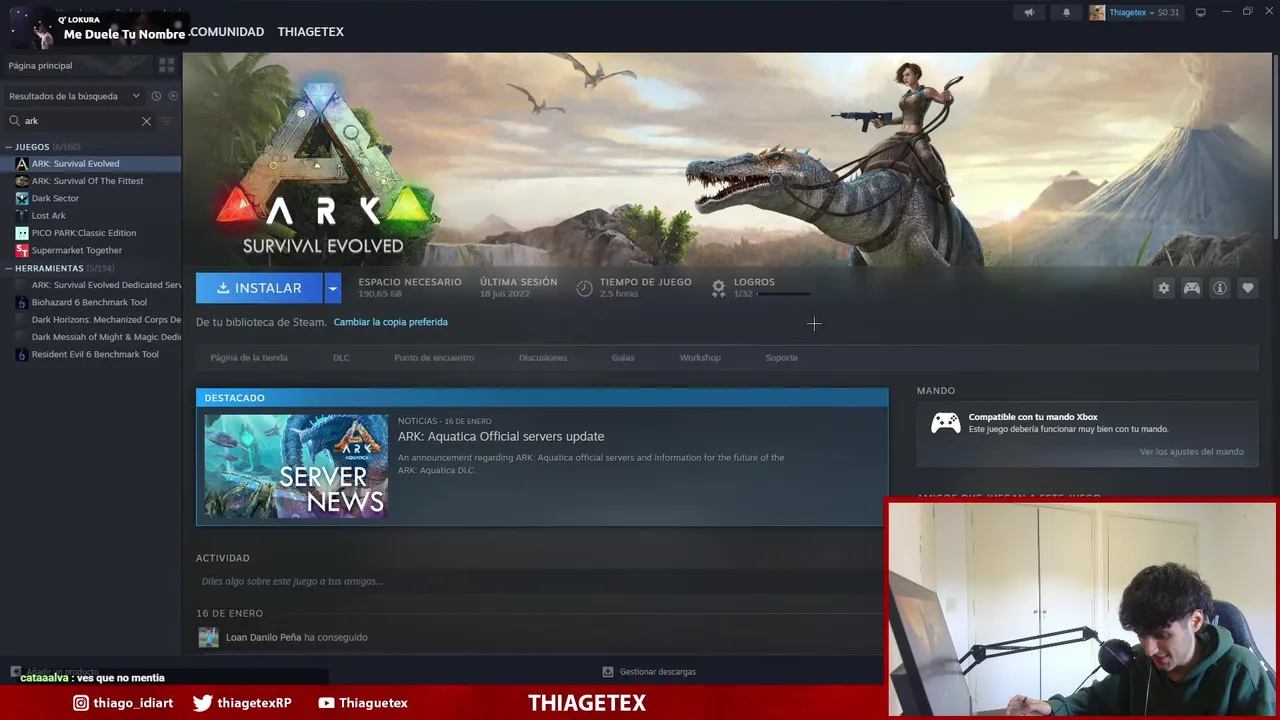Click the Thiagetex profile avatar
The image size is (1280, 720).
pyautogui.click(x=1097, y=12)
